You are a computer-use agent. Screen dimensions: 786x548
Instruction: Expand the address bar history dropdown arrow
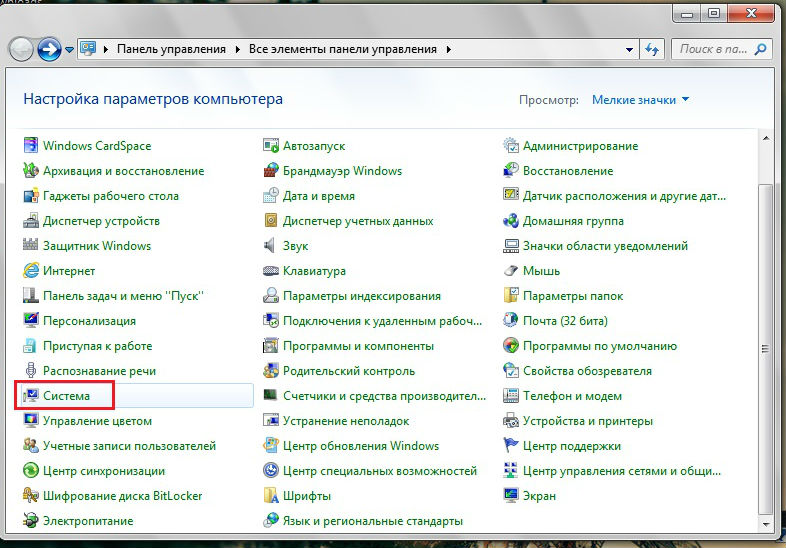(x=629, y=50)
